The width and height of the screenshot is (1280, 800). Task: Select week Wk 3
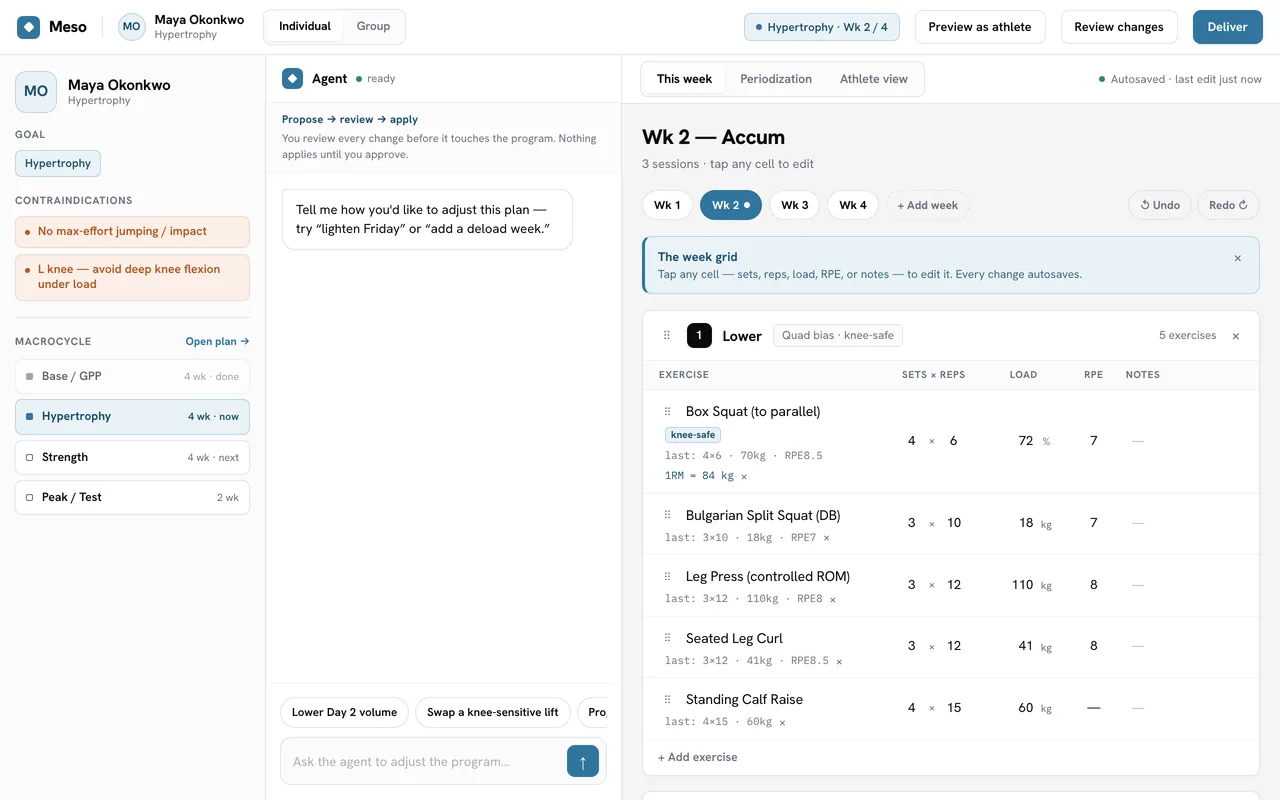795,205
